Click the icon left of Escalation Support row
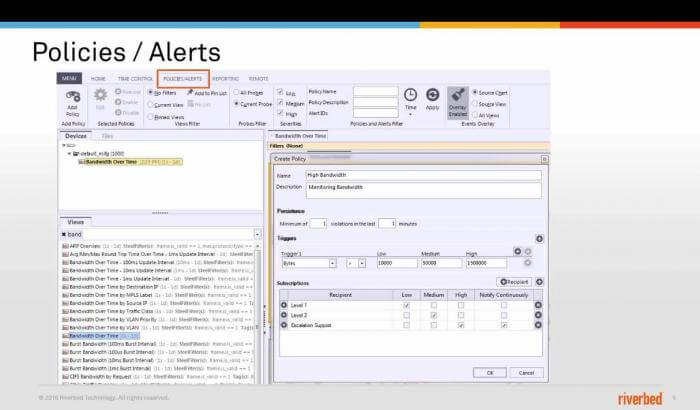700x410 pixels. (x=284, y=325)
